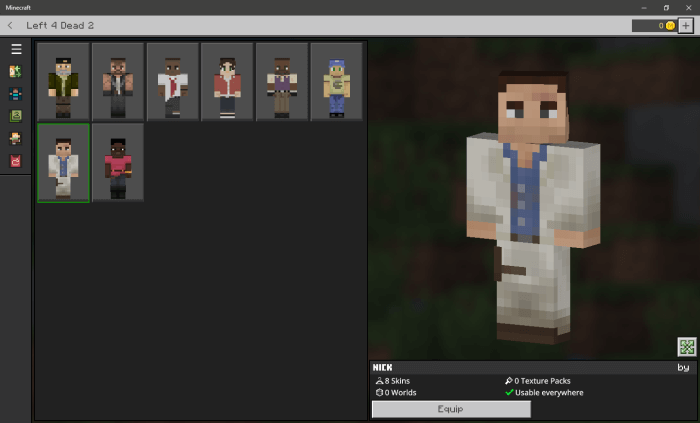Click the teal character icon in the sidebar
This screenshot has width=700, height=423.
click(16, 94)
